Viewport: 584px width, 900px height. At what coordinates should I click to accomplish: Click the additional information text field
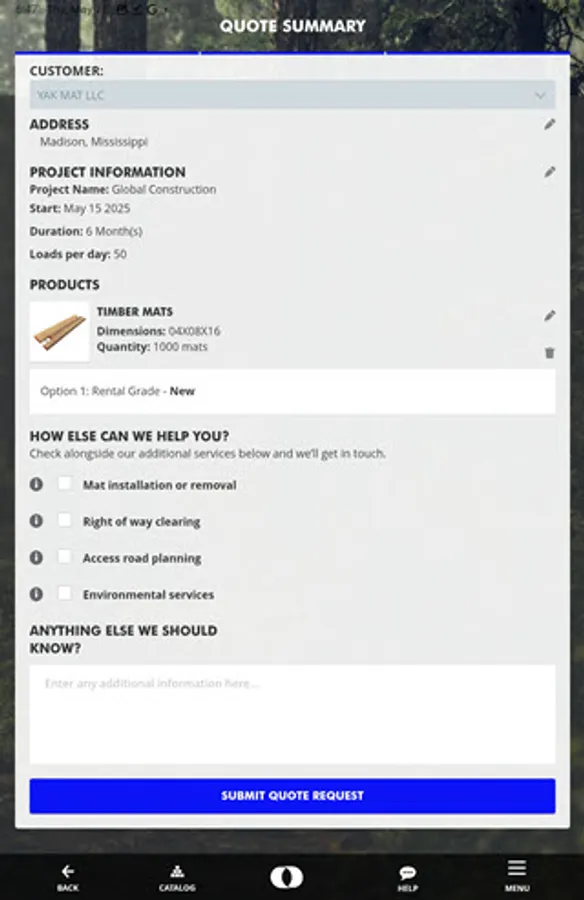292,712
